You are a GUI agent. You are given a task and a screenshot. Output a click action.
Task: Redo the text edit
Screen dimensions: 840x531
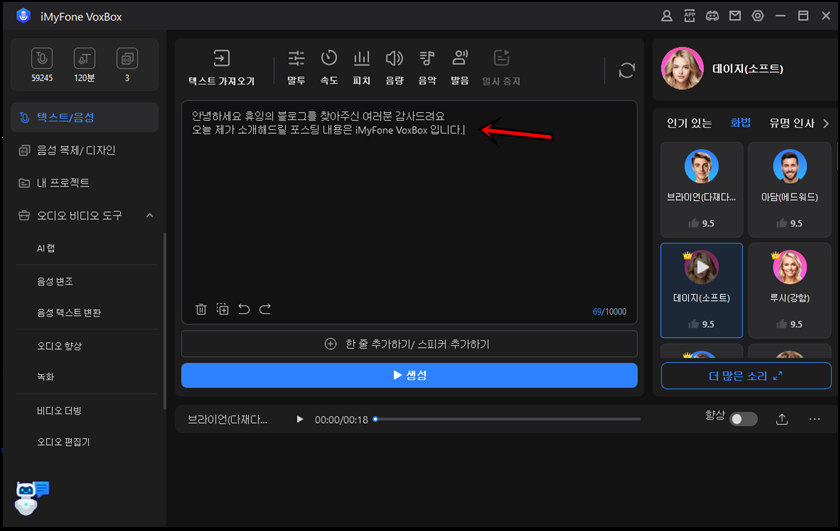point(265,309)
